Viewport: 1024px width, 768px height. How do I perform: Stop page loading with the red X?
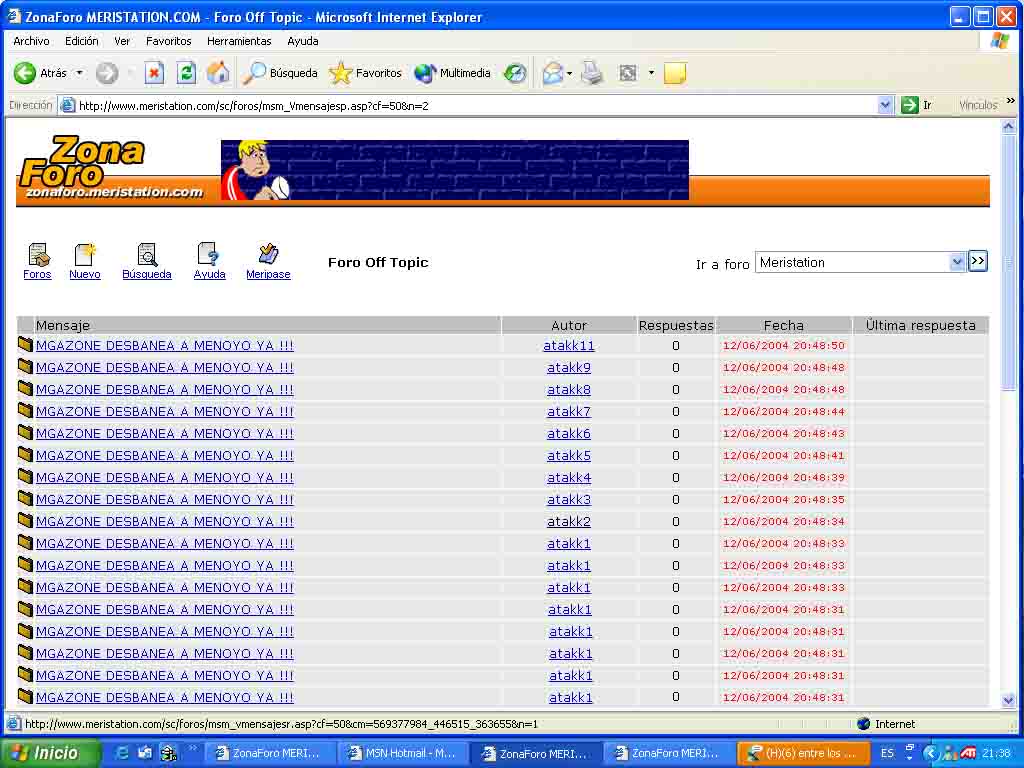pyautogui.click(x=154, y=73)
